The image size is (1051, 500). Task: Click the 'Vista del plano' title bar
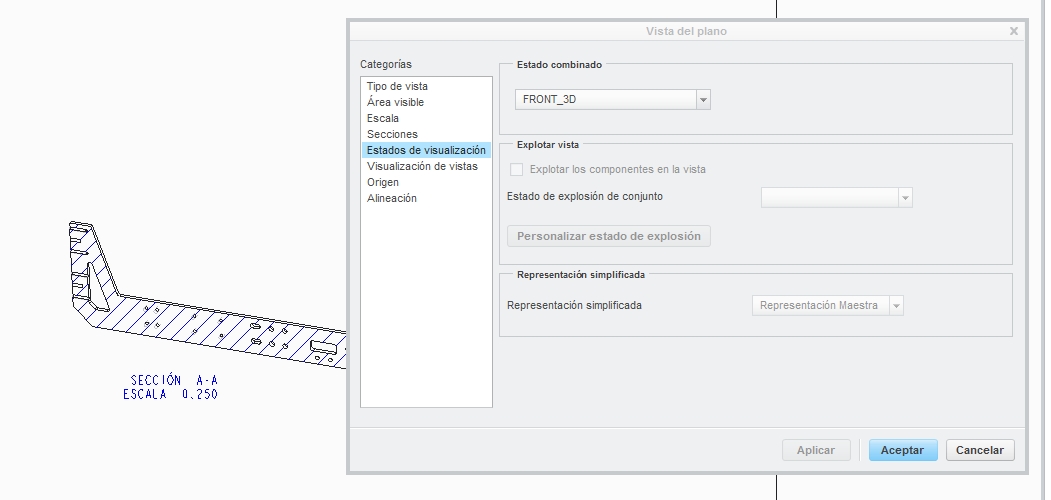(686, 31)
